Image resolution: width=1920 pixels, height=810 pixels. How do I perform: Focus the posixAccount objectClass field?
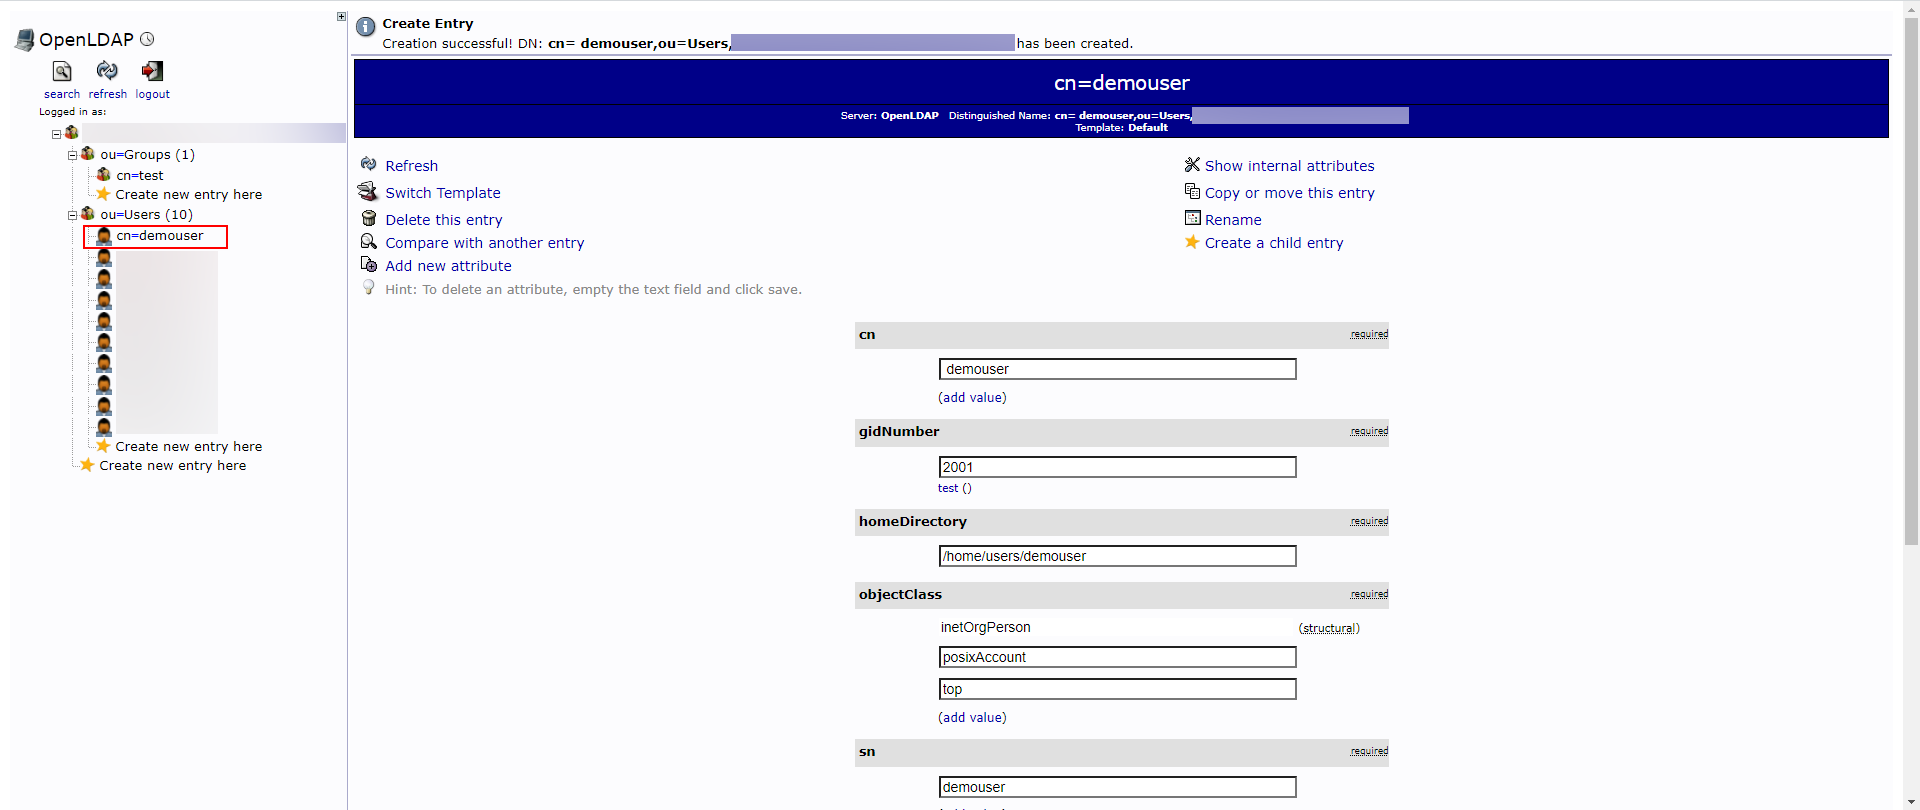click(x=1117, y=657)
